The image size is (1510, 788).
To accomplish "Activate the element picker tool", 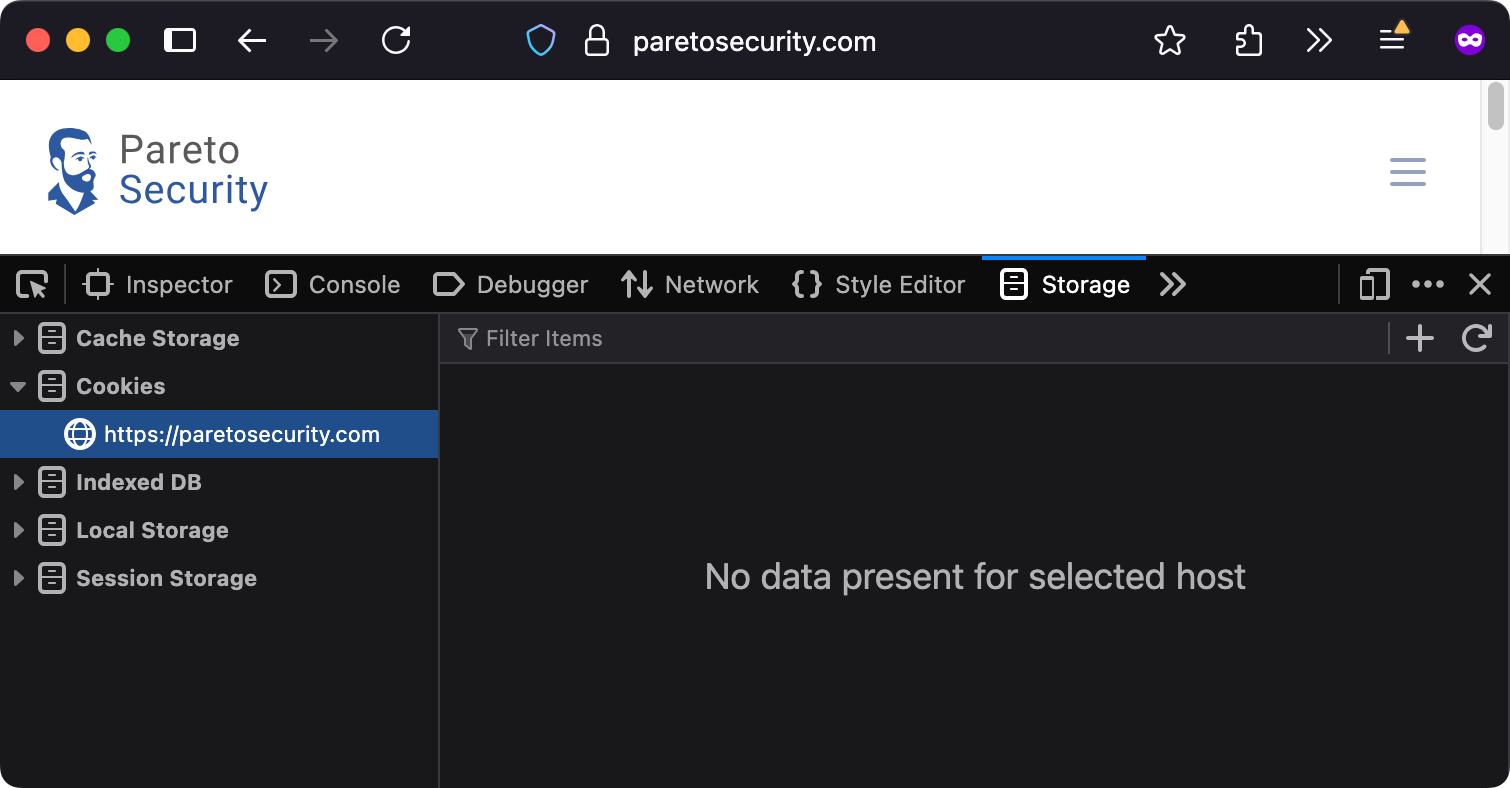I will point(33,285).
